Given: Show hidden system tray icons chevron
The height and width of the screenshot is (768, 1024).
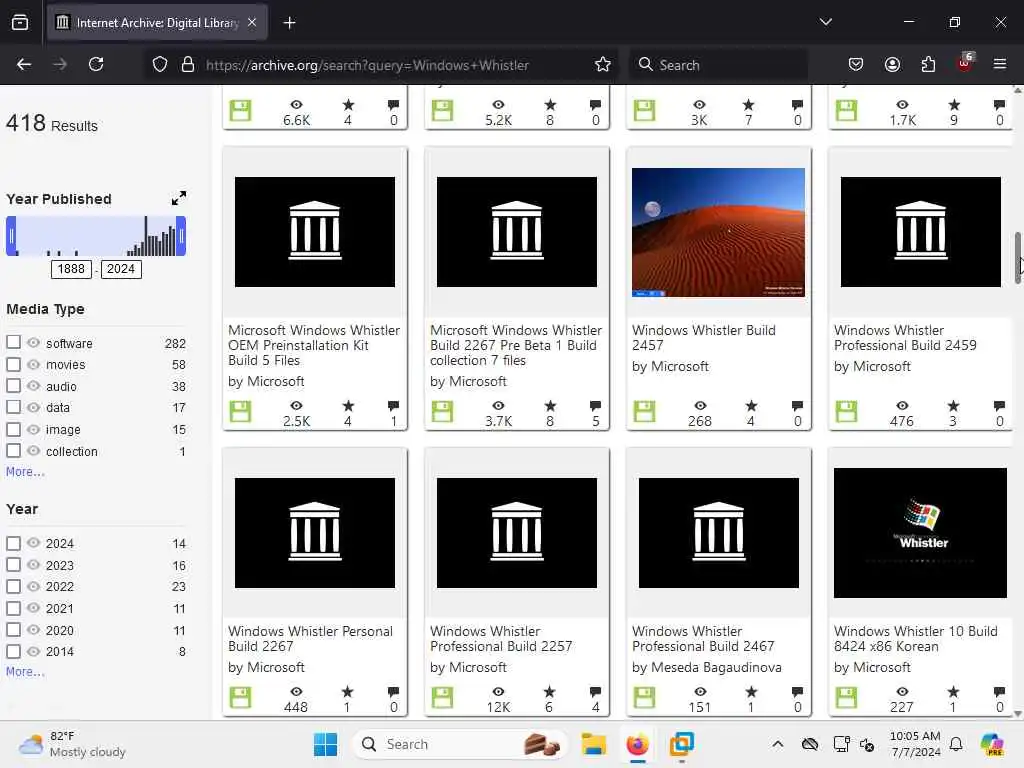Looking at the screenshot, I should point(777,744).
